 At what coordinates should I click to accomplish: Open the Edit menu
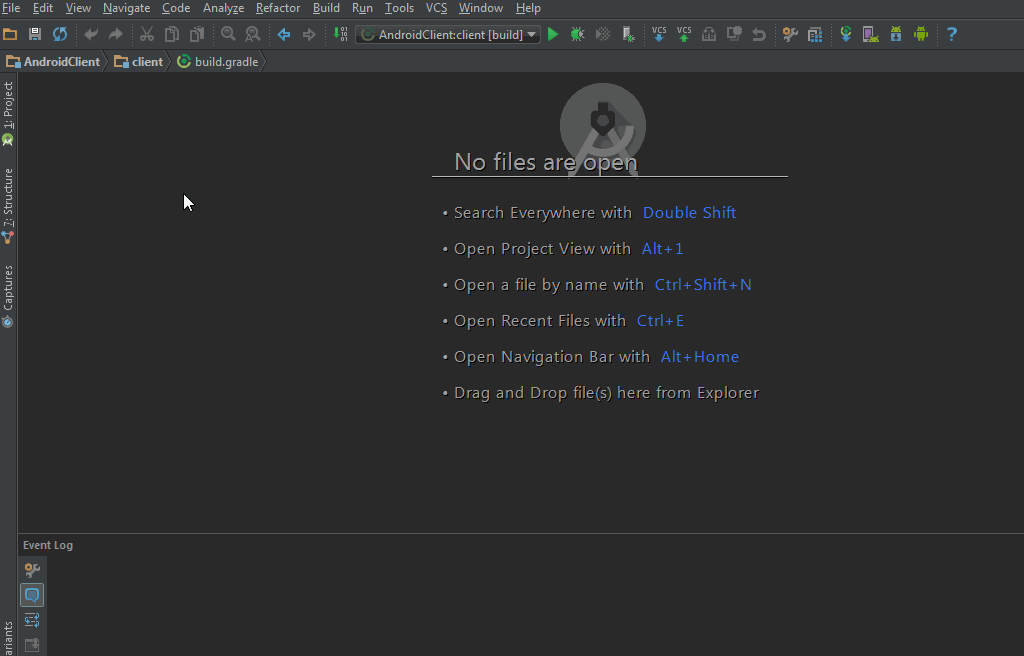tap(43, 8)
